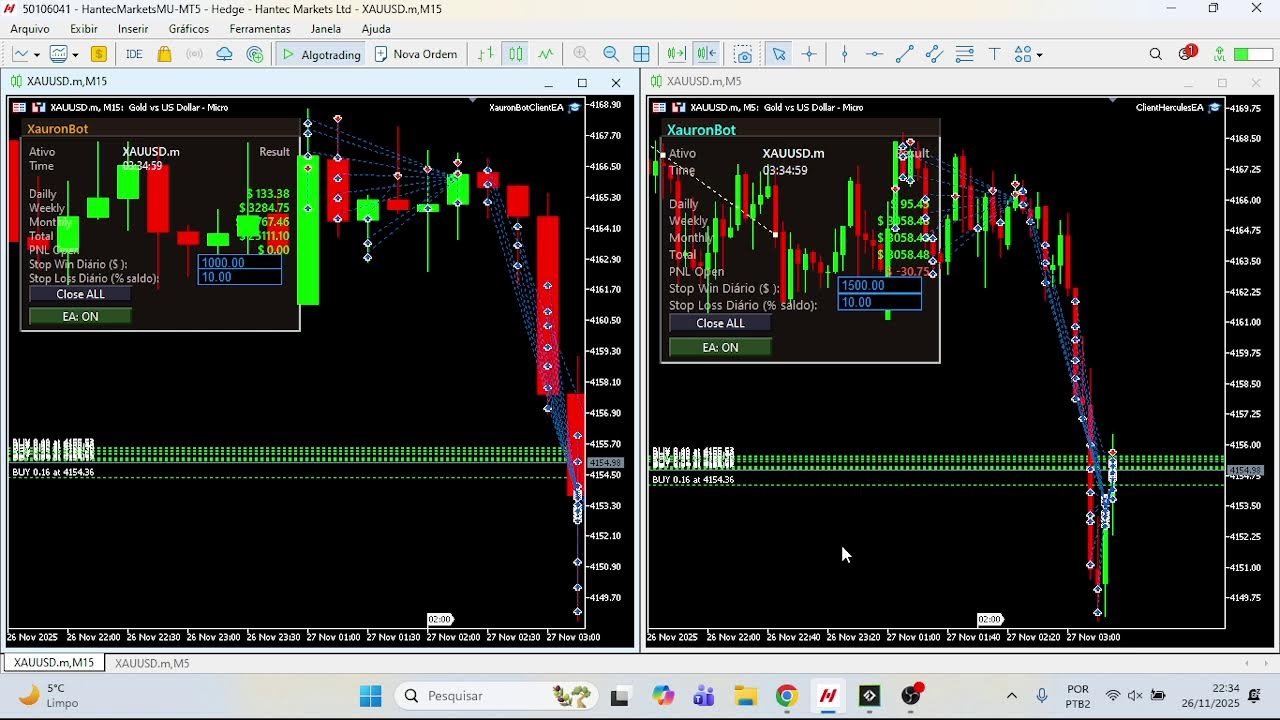The width and height of the screenshot is (1280, 720).
Task: Toggle chart auto-scroll to latest bar
Action: coord(677,54)
